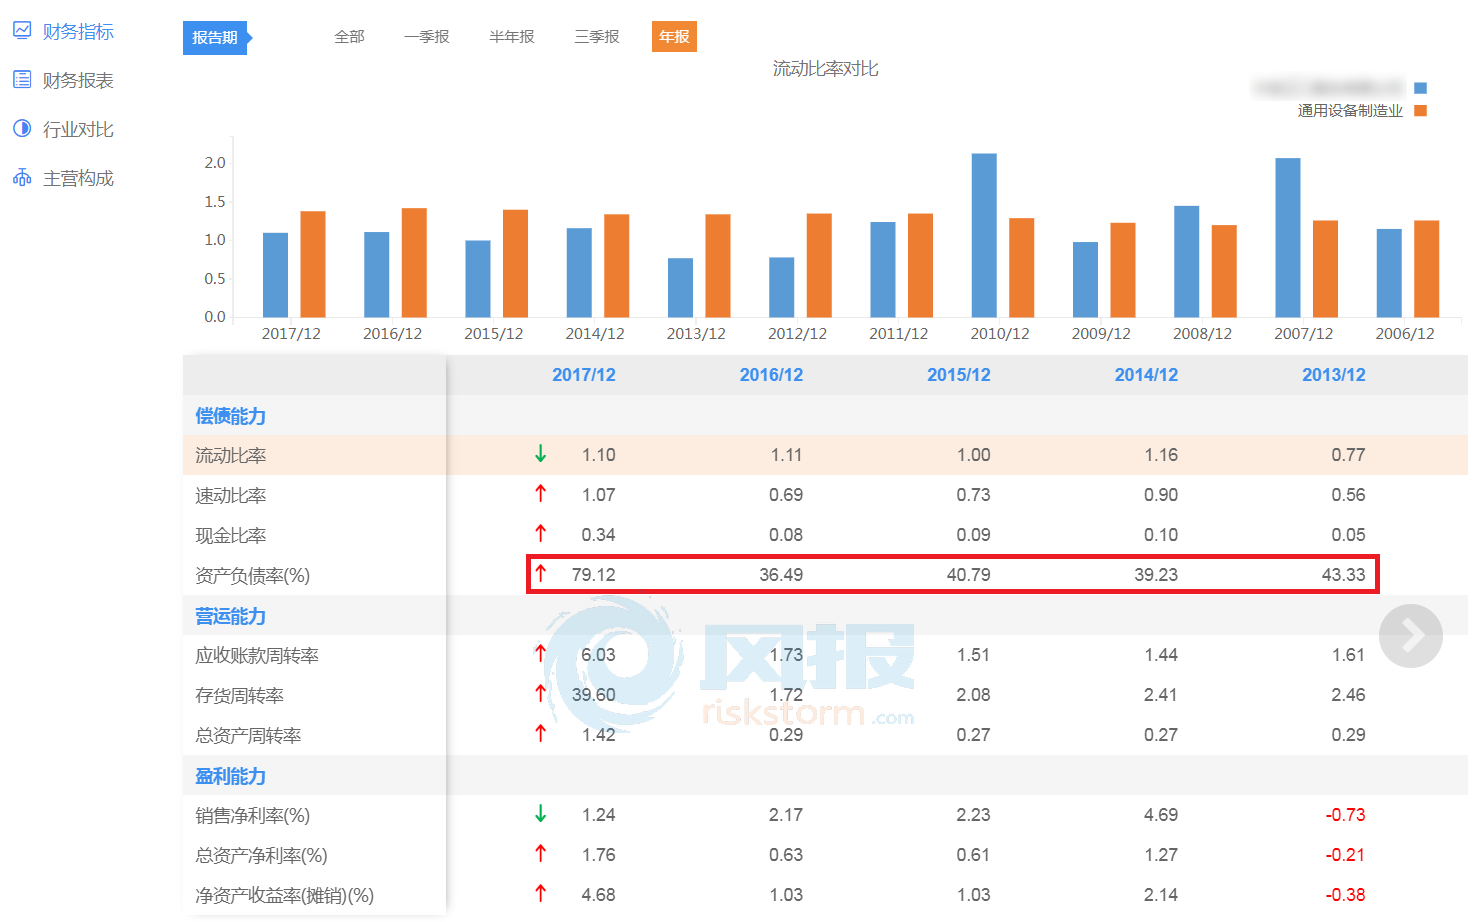Click the 2017/12 column header
Viewport: 1481px width, 922px height.
tap(584, 375)
